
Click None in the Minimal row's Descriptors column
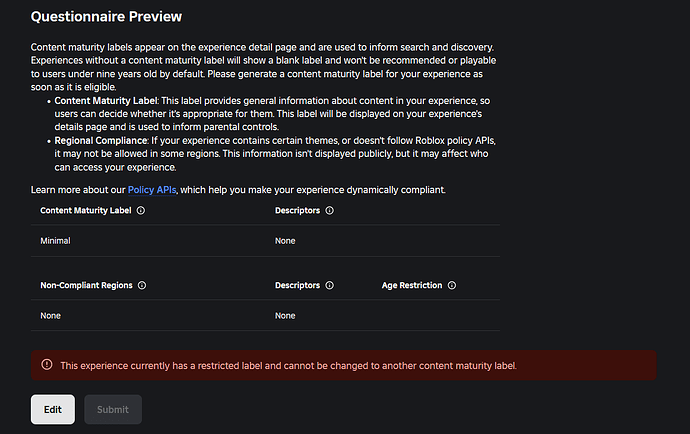285,241
